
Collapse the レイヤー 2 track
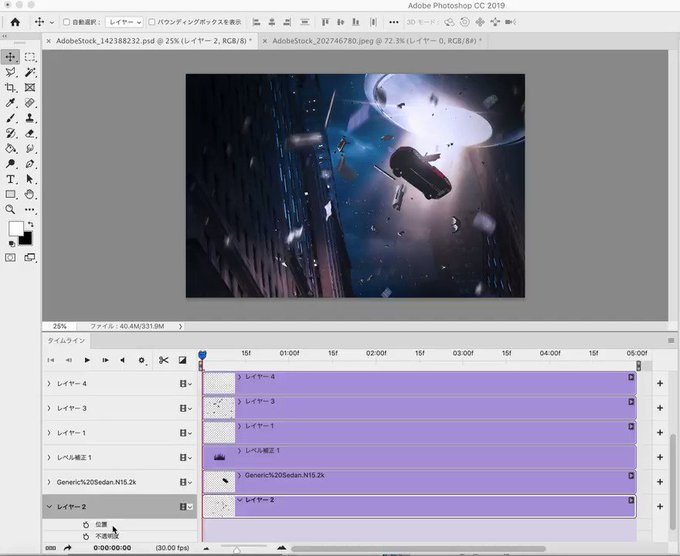click(x=49, y=507)
